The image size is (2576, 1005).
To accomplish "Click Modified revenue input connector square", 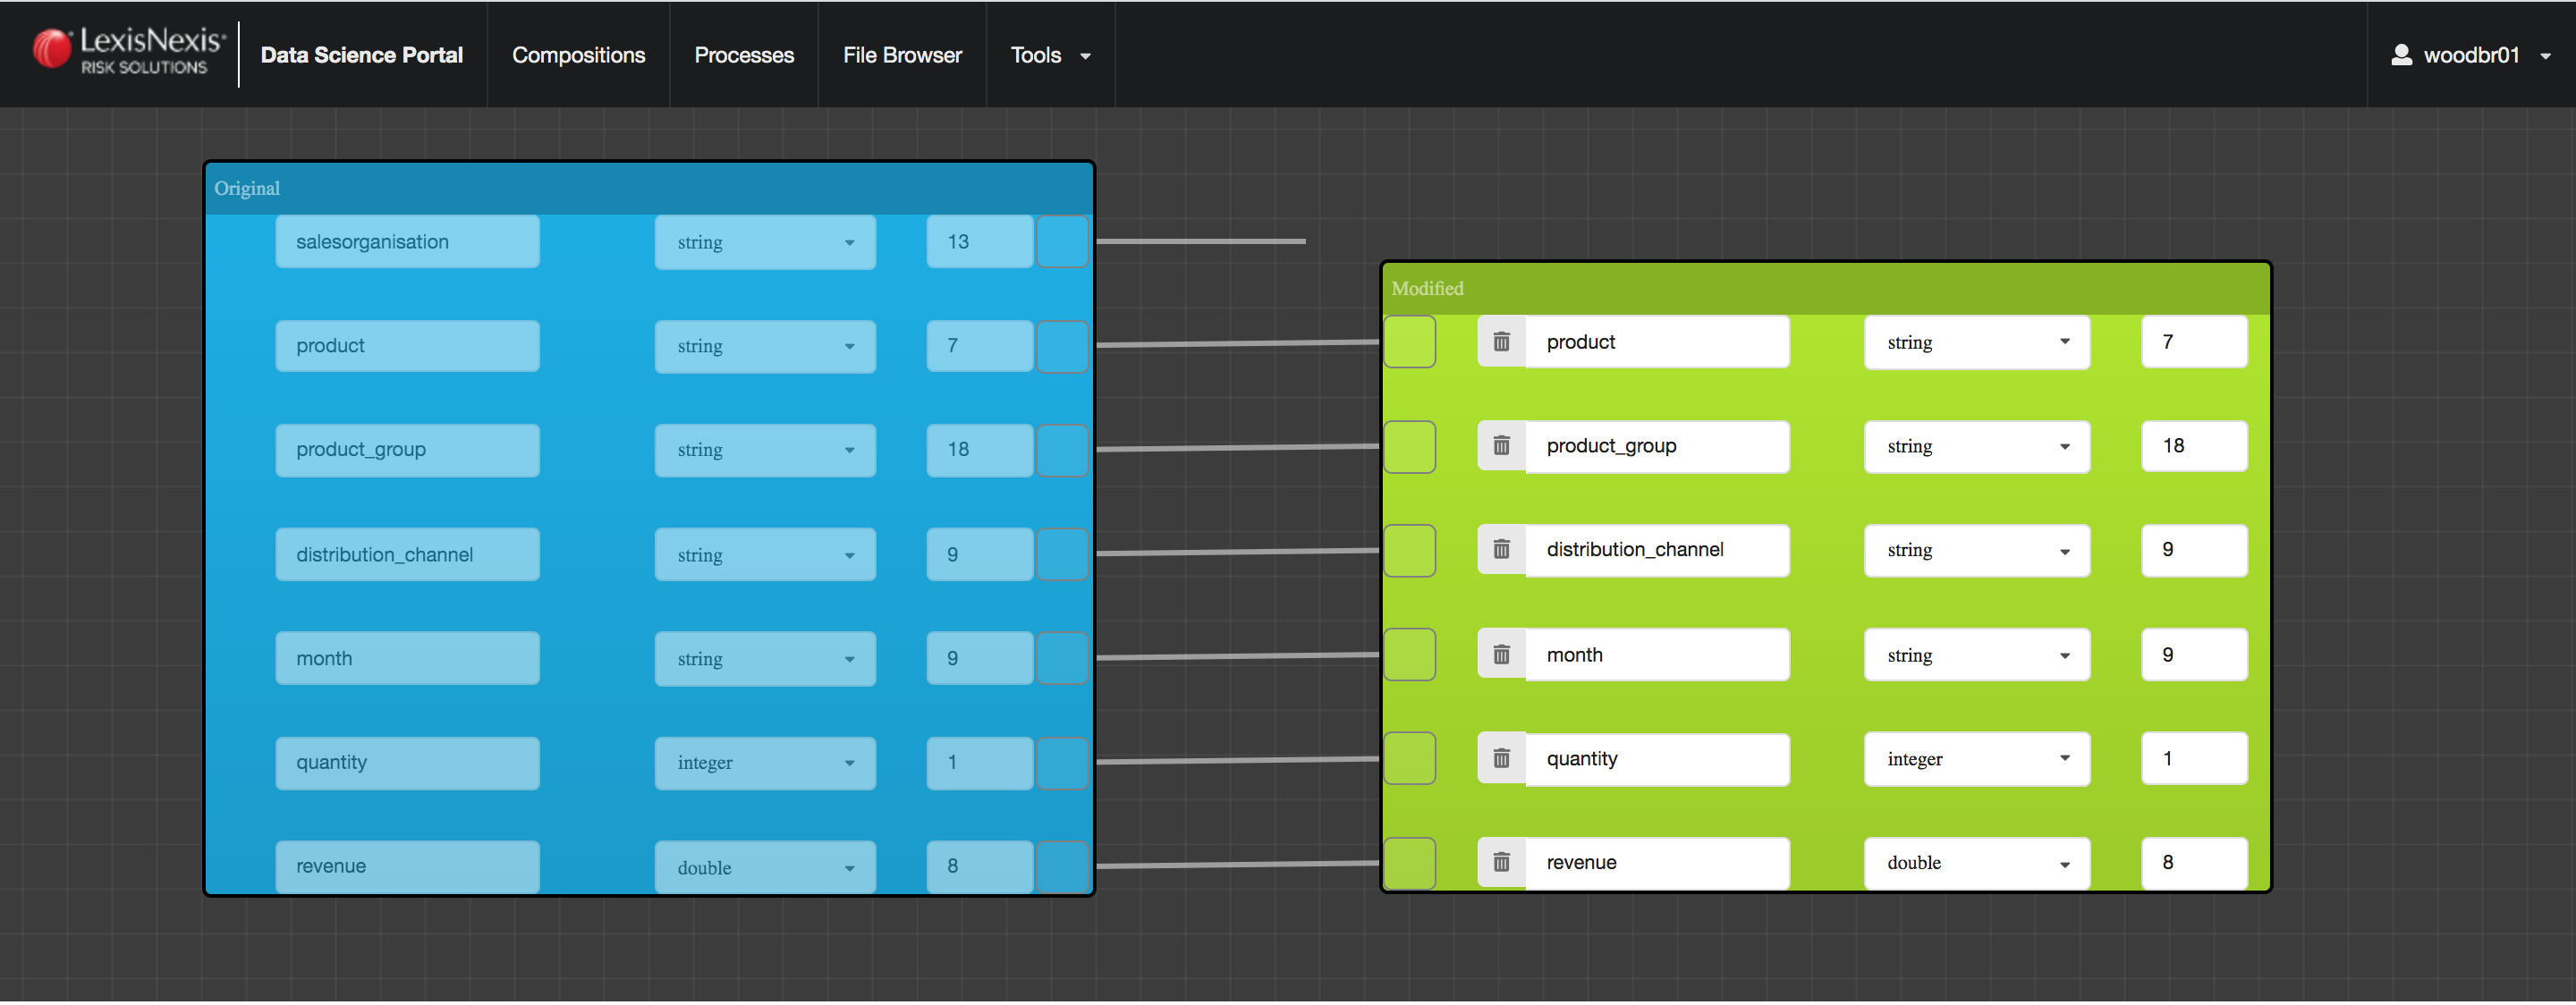I will click(1410, 863).
